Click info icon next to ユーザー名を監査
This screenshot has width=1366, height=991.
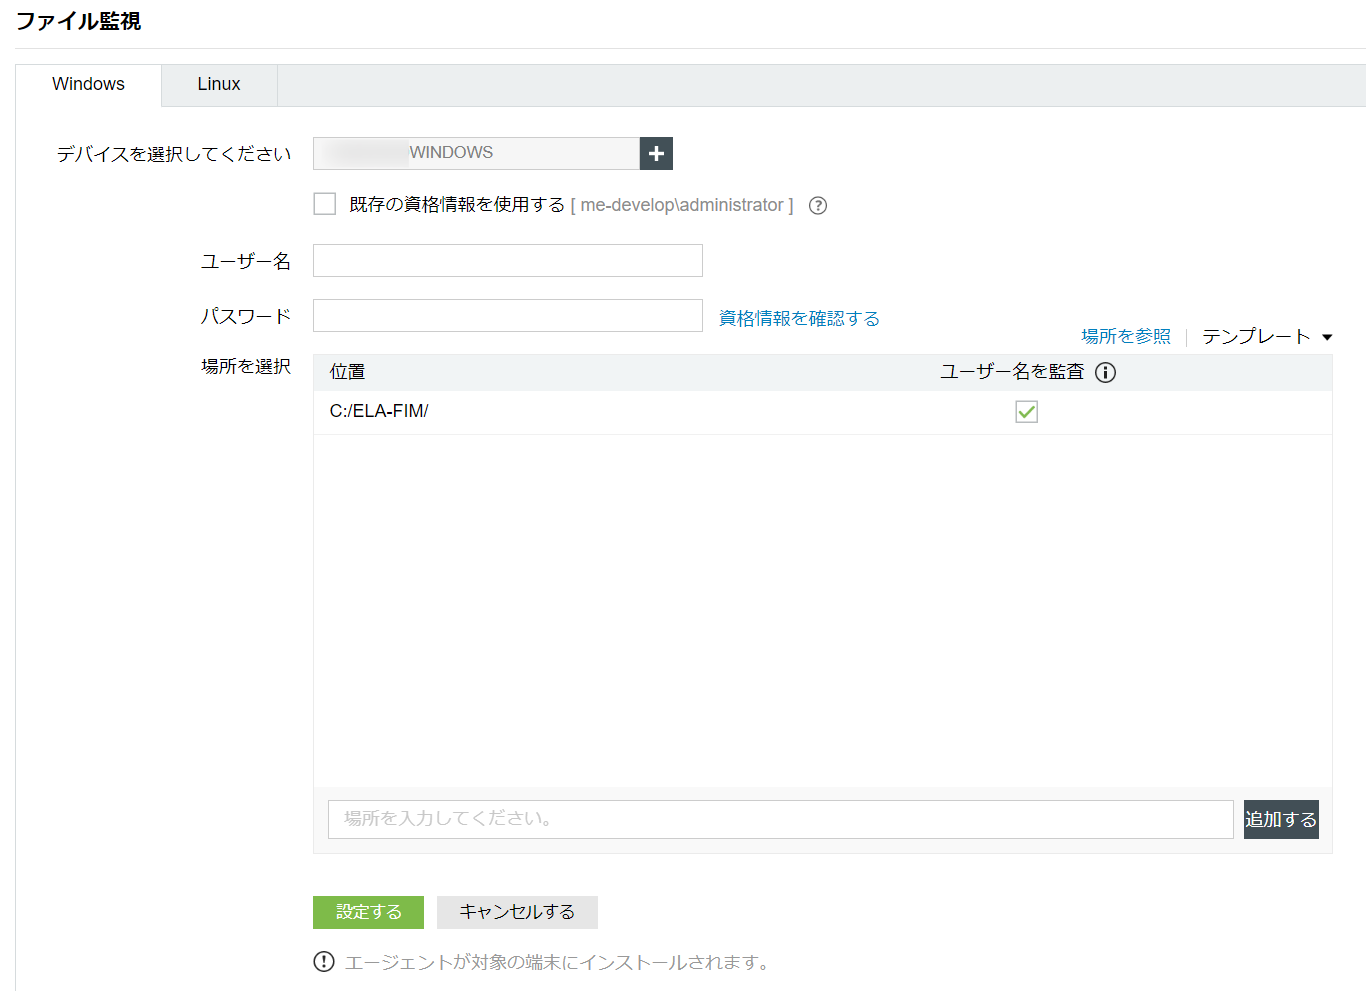(1105, 372)
